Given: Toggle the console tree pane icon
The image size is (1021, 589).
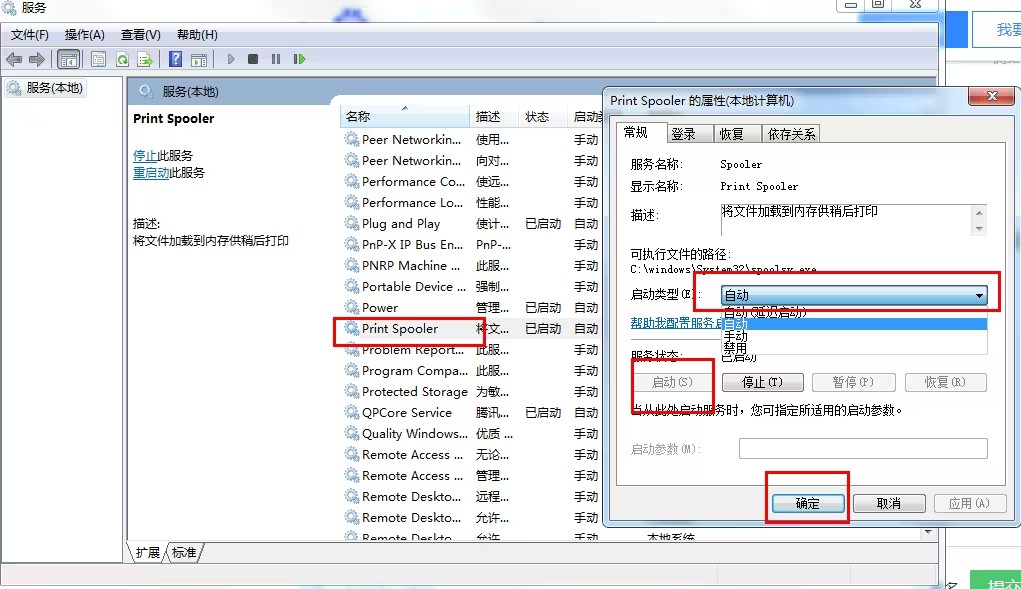Looking at the screenshot, I should (x=68, y=58).
